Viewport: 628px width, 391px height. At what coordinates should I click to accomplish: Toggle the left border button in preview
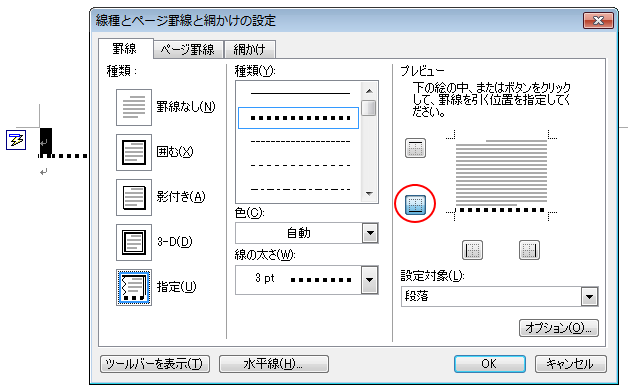tap(473, 250)
